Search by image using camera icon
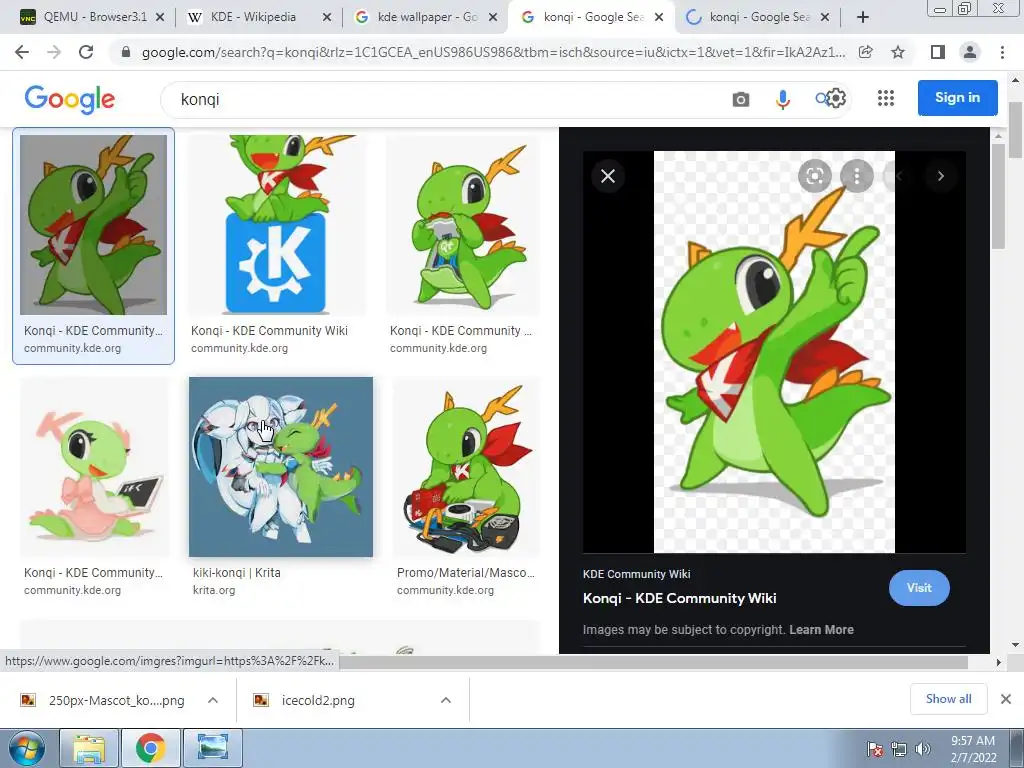 [741, 99]
